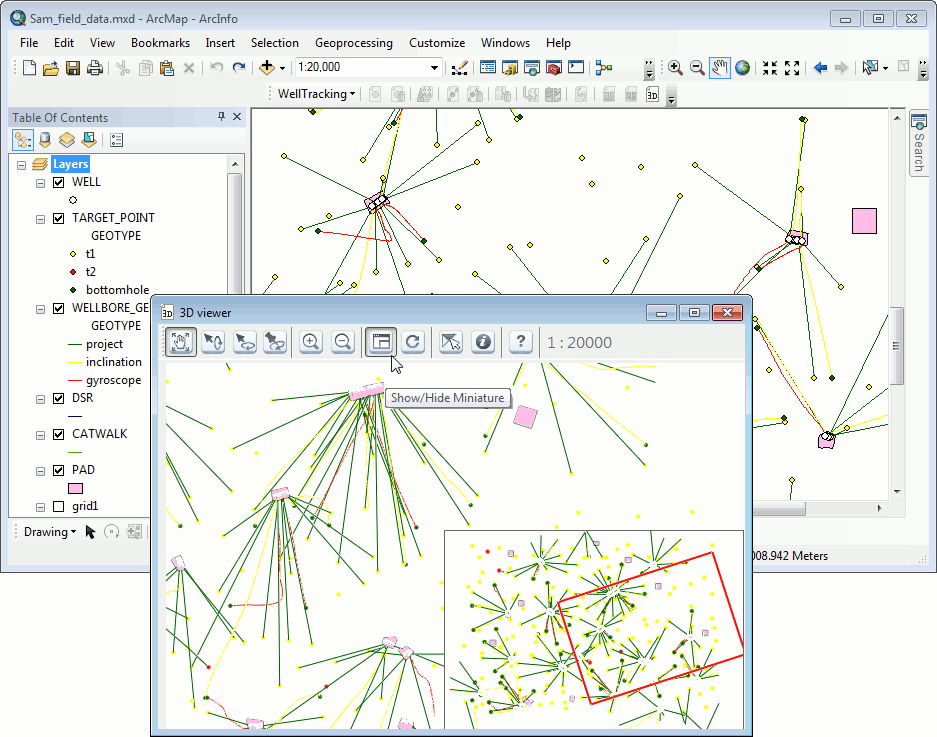Click the Fixed Zoom In icon
937x737 pixels.
click(x=770, y=68)
